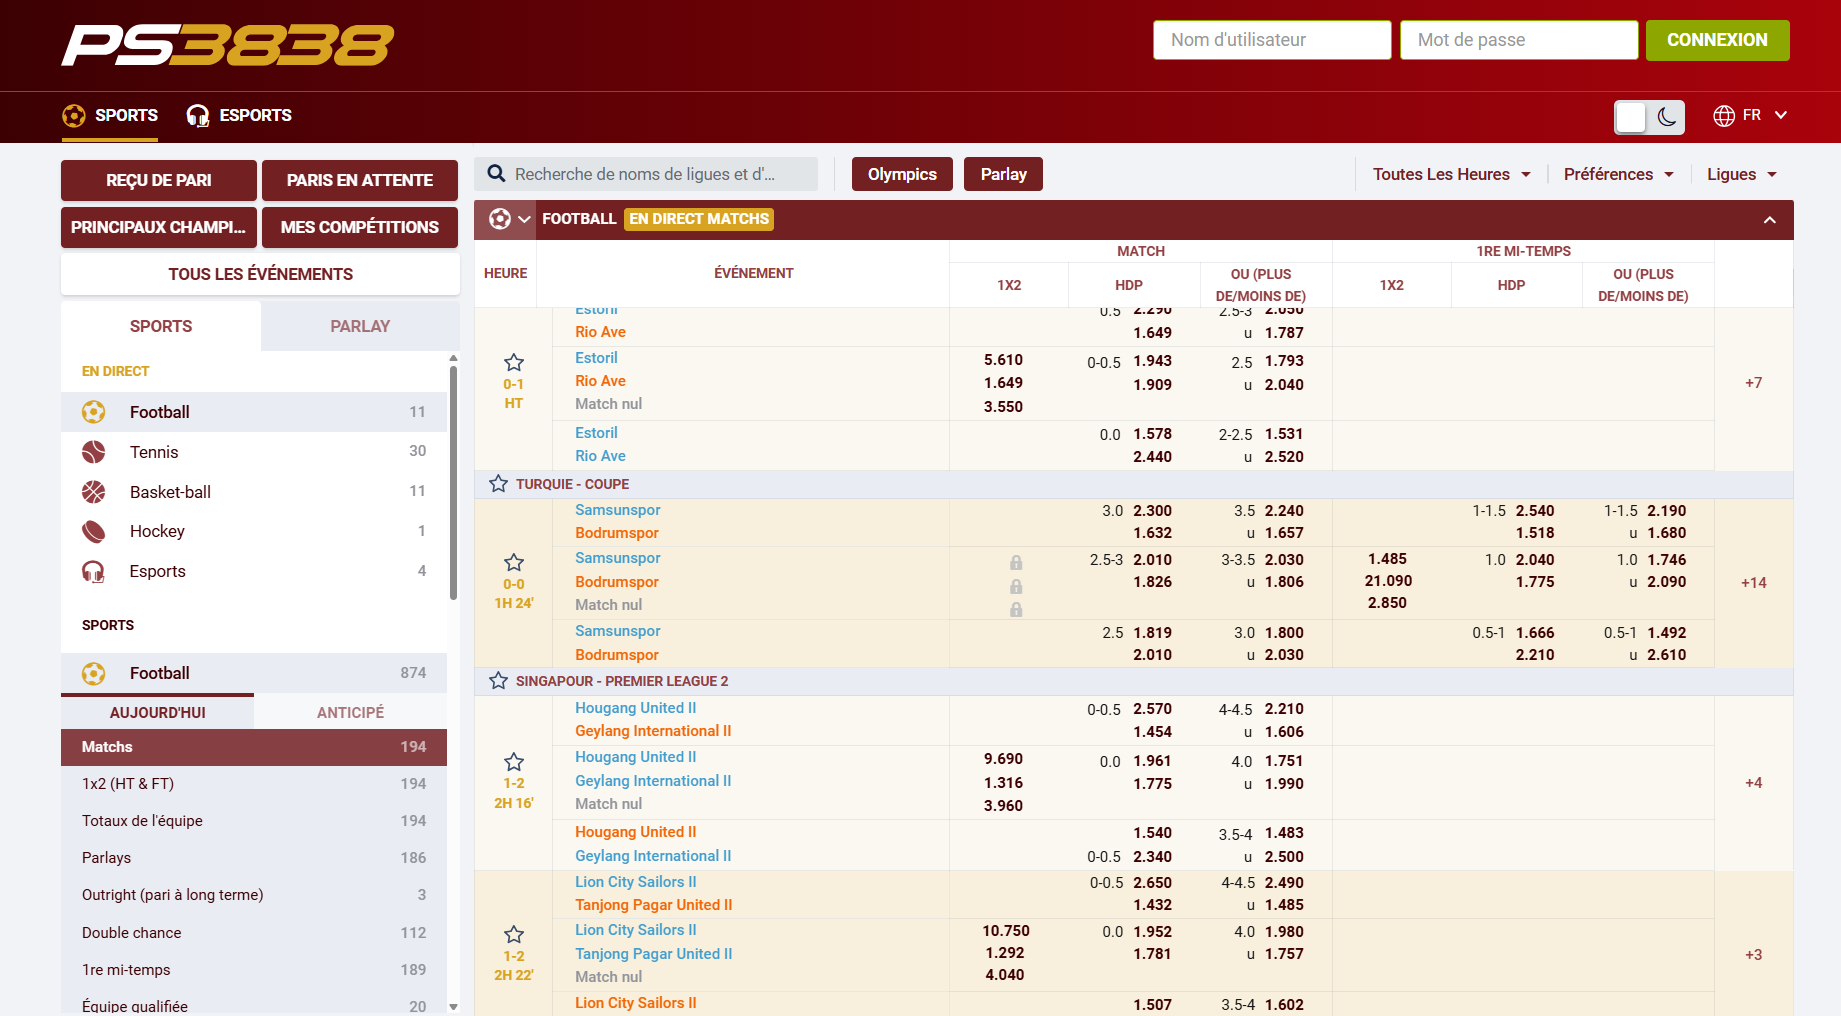The image size is (1841, 1016).
Task: Open ESPORTS in top navigation
Action: [239, 116]
